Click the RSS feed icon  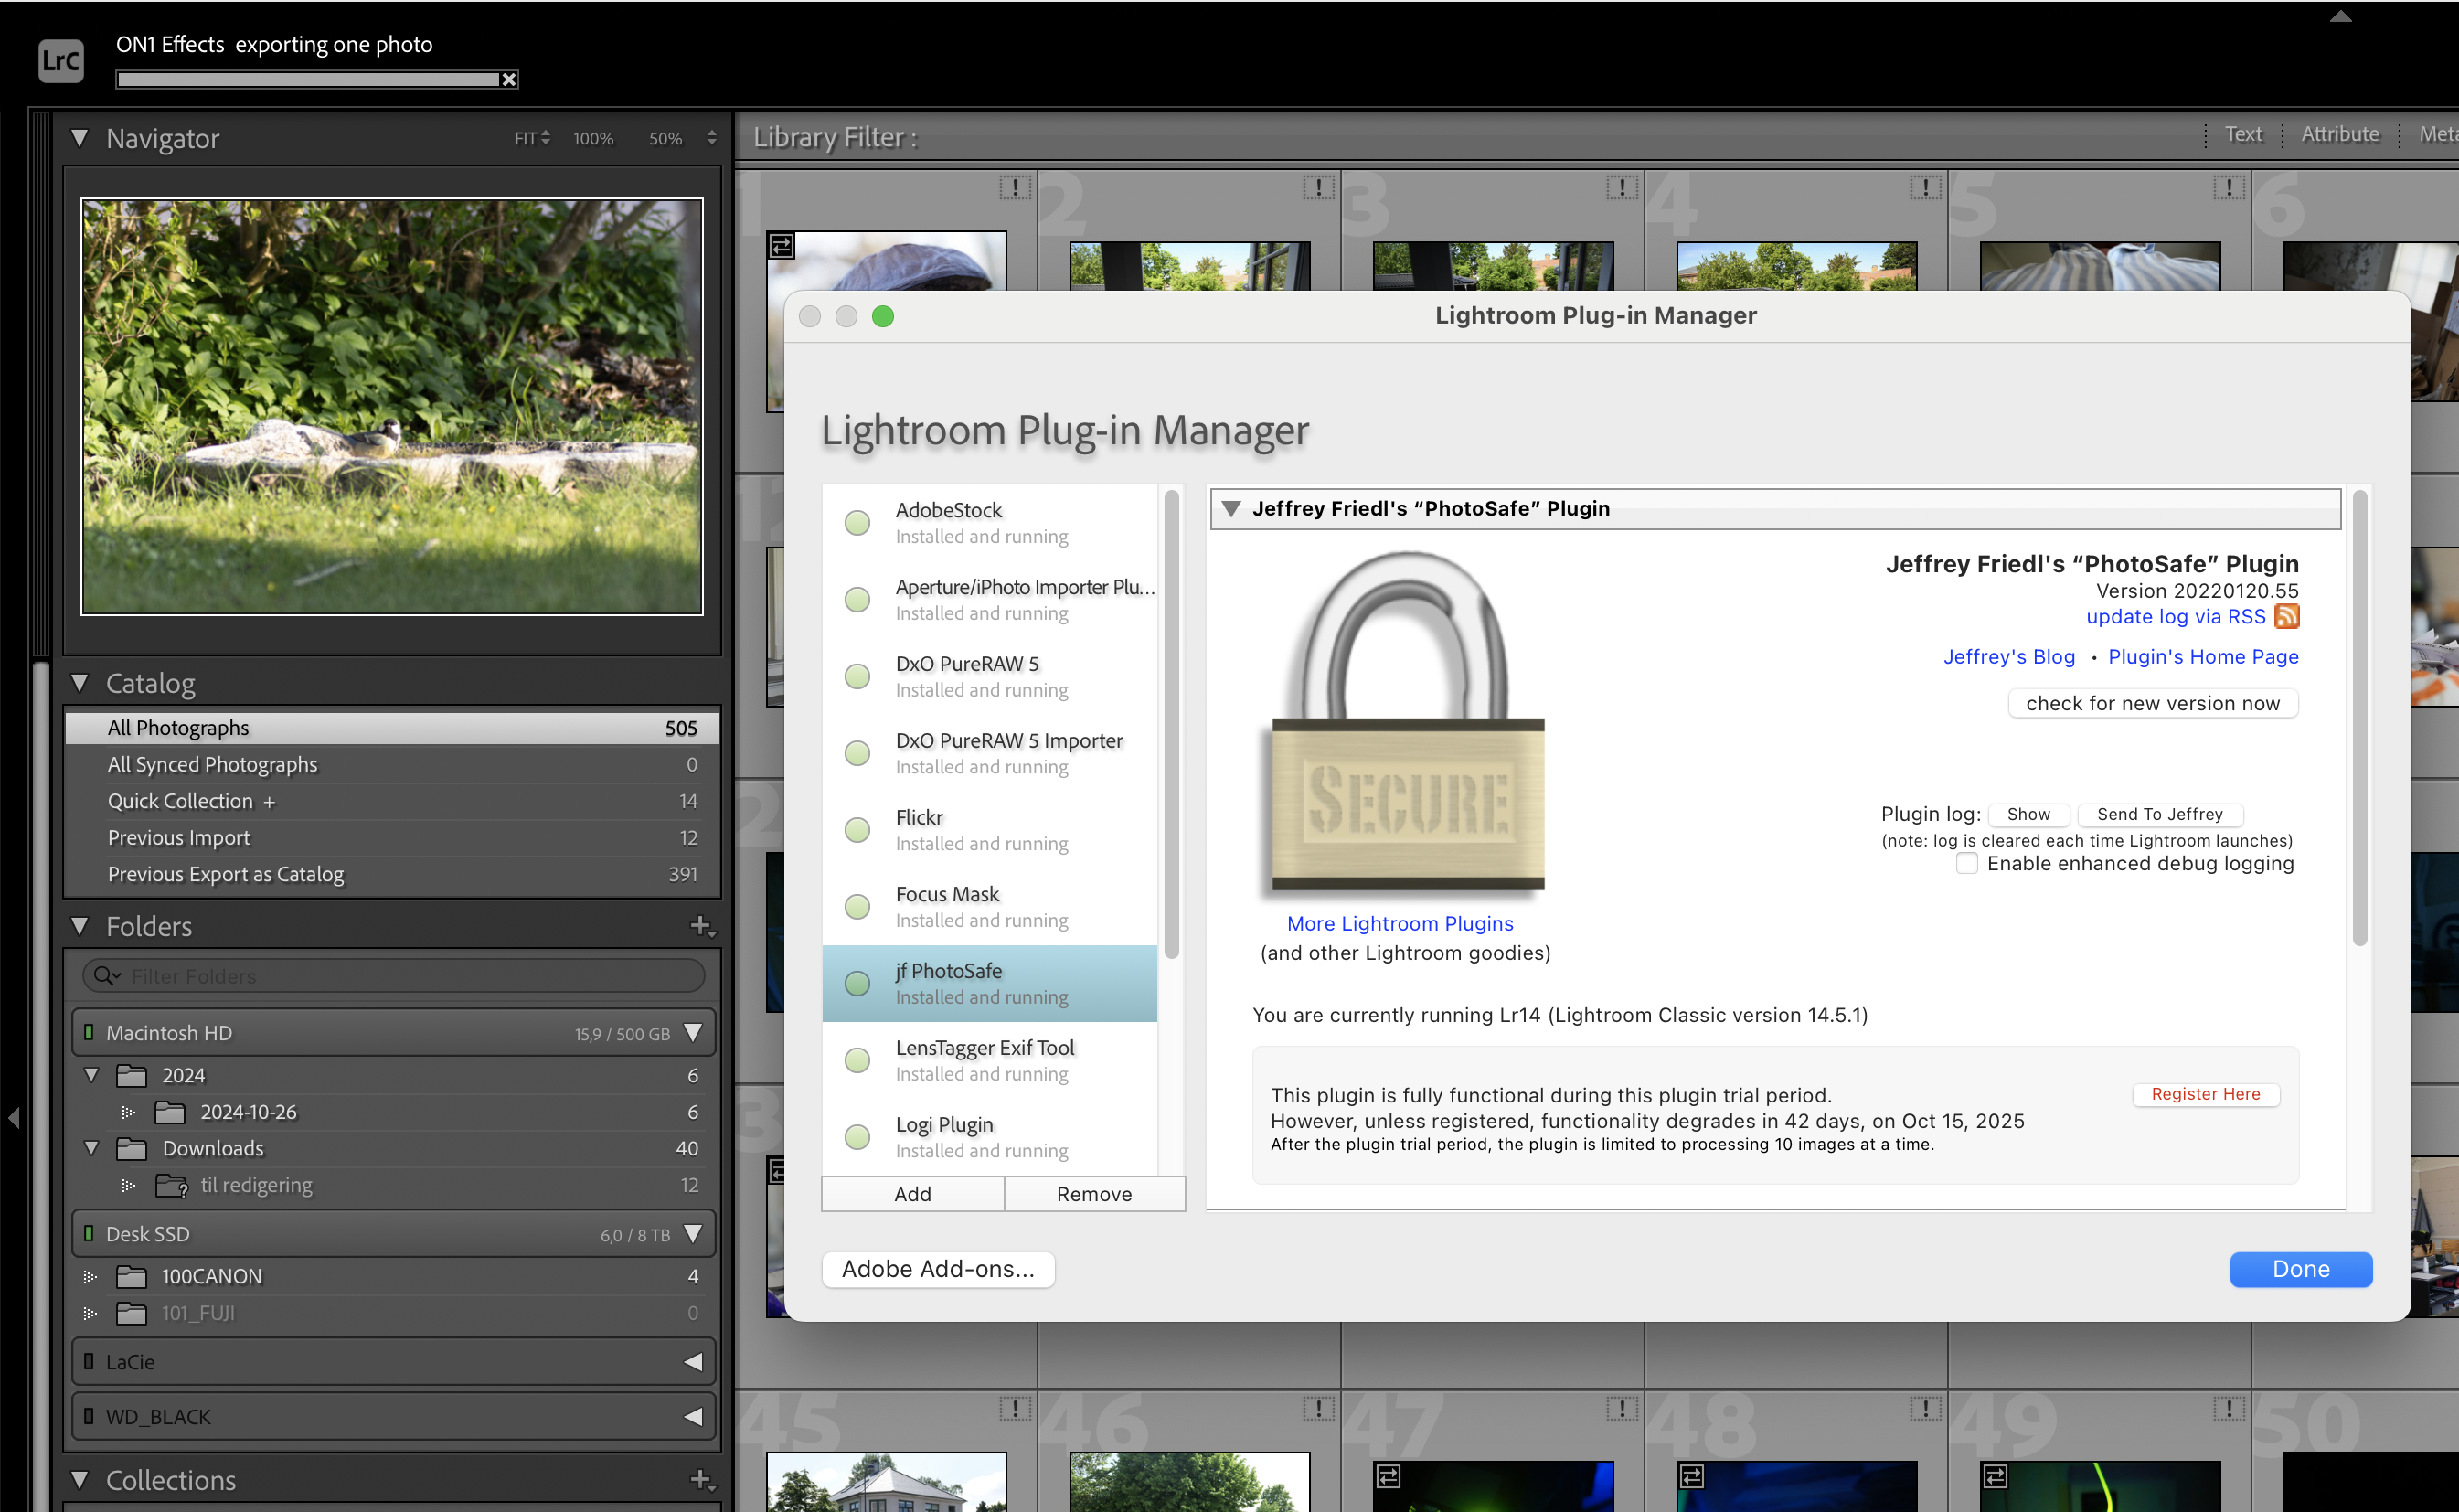[x=2287, y=616]
